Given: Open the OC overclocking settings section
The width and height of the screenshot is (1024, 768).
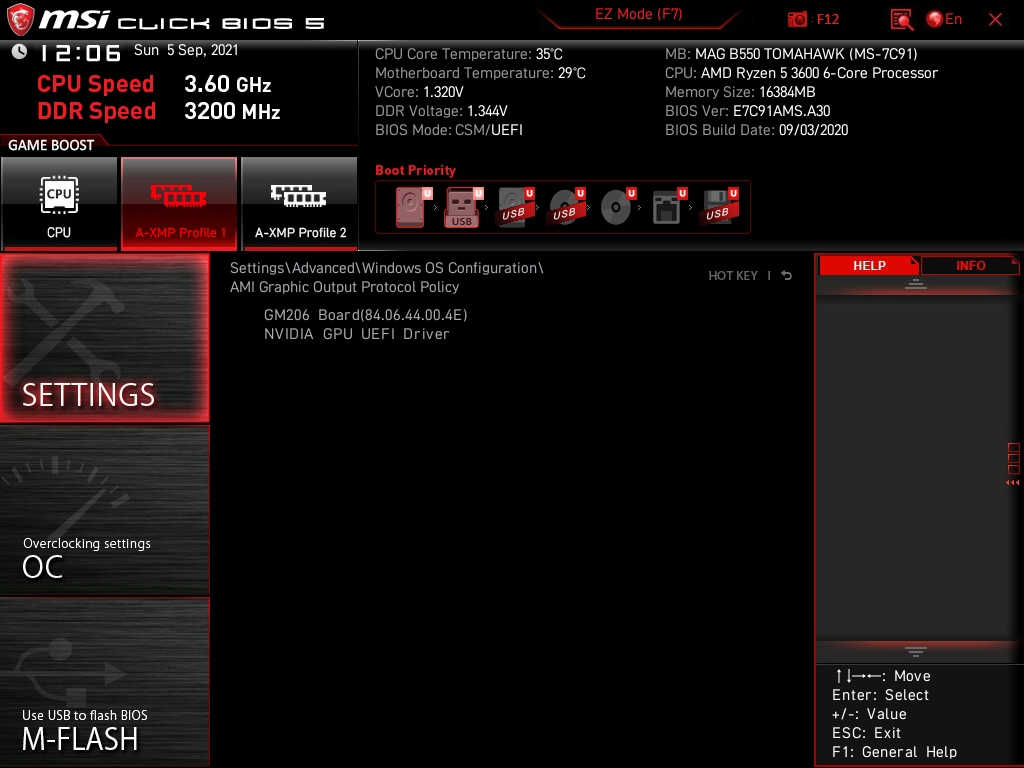Looking at the screenshot, I should 104,510.
